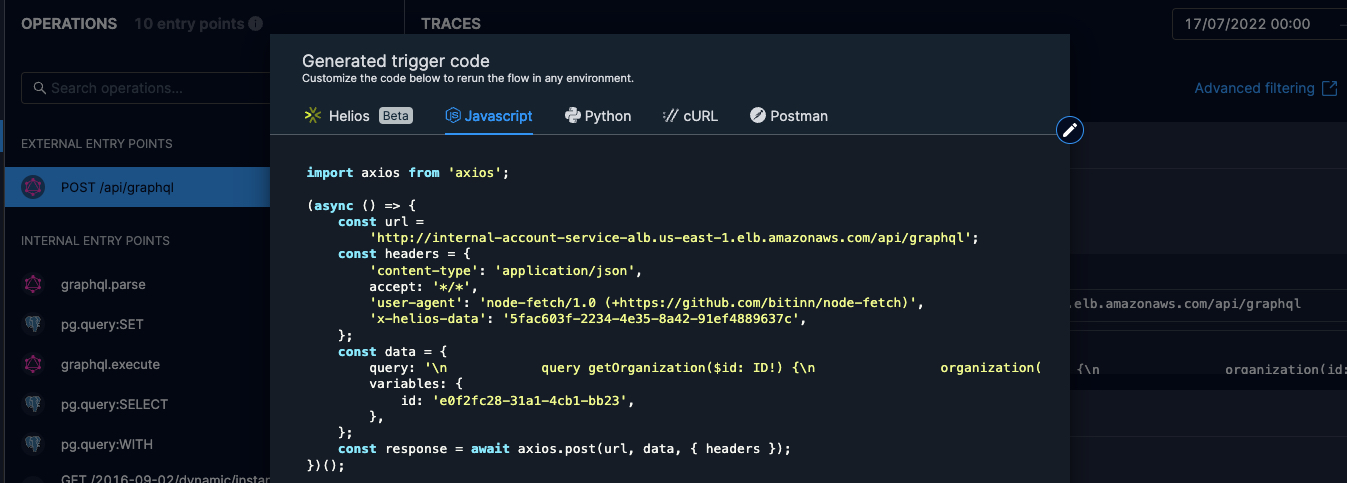
Task: Click the Javascript tab icon
Action: pos(453,116)
